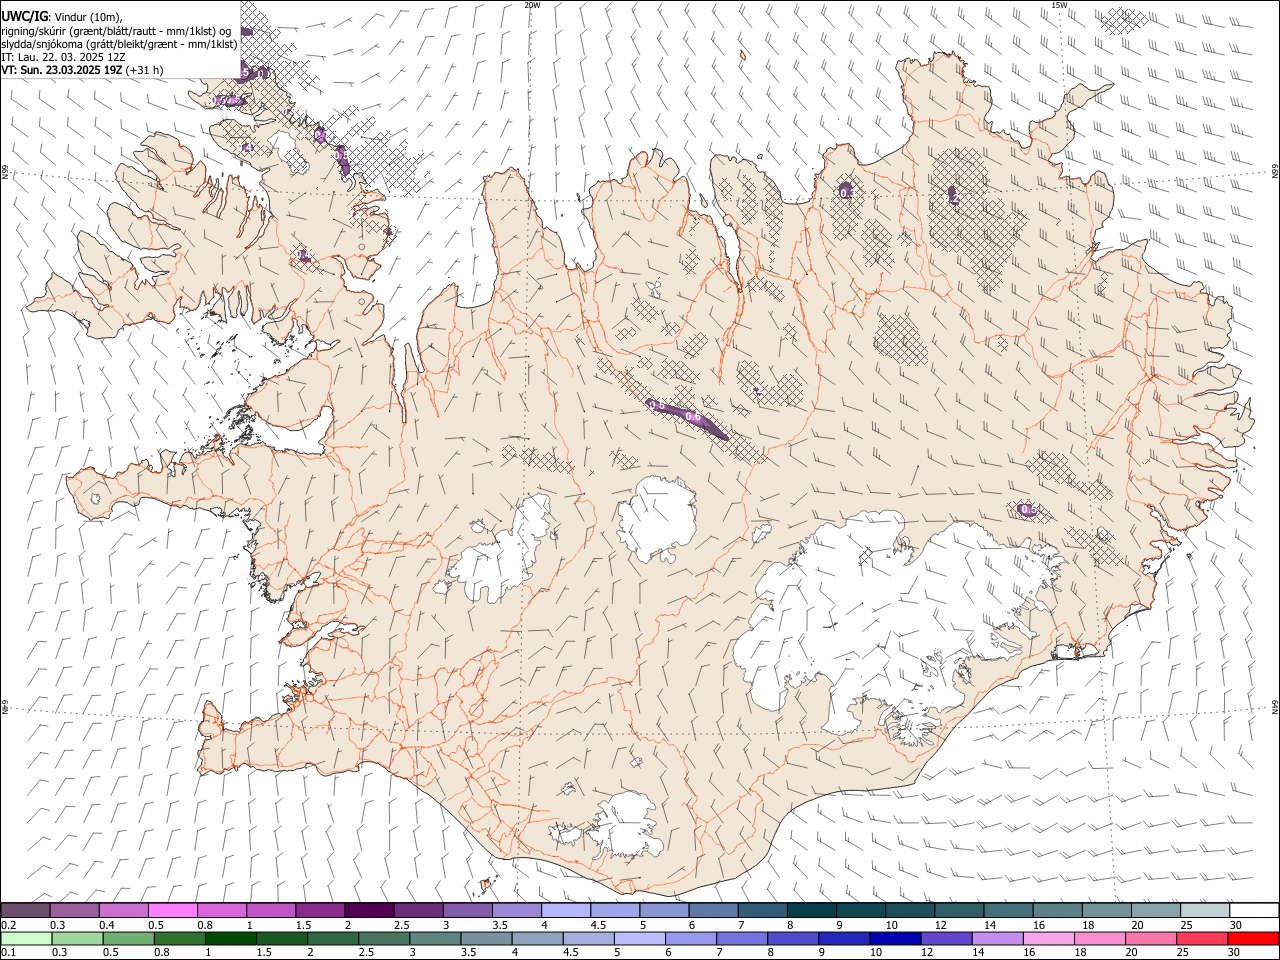Click the pale green 0.1–0.3 swatch in bottom legend row
The height and width of the screenshot is (960, 1280).
pyautogui.click(x=28, y=939)
